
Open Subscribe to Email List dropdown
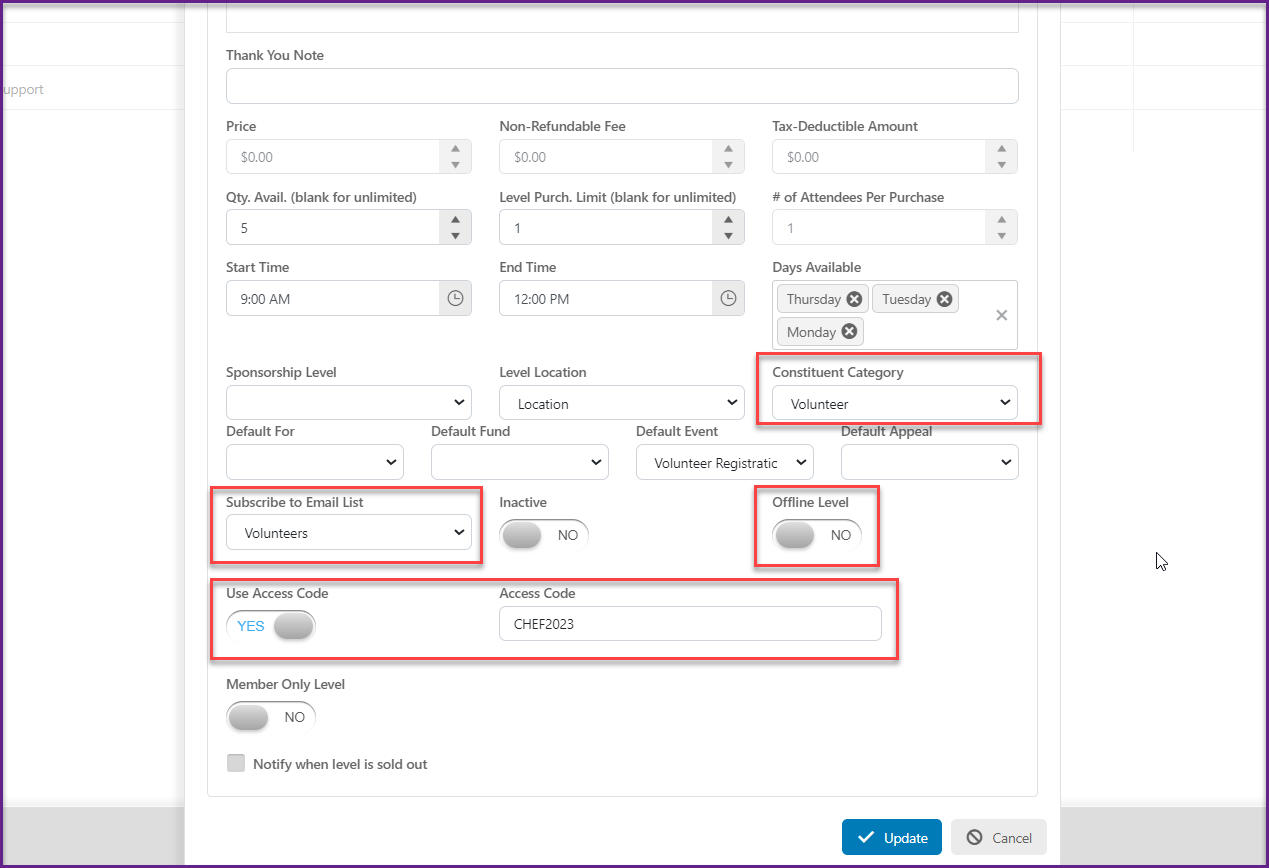click(349, 533)
